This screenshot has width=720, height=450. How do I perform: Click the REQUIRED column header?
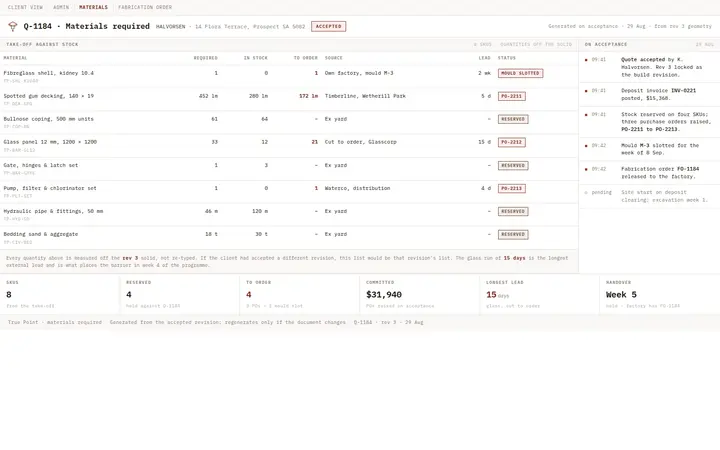[205, 58]
